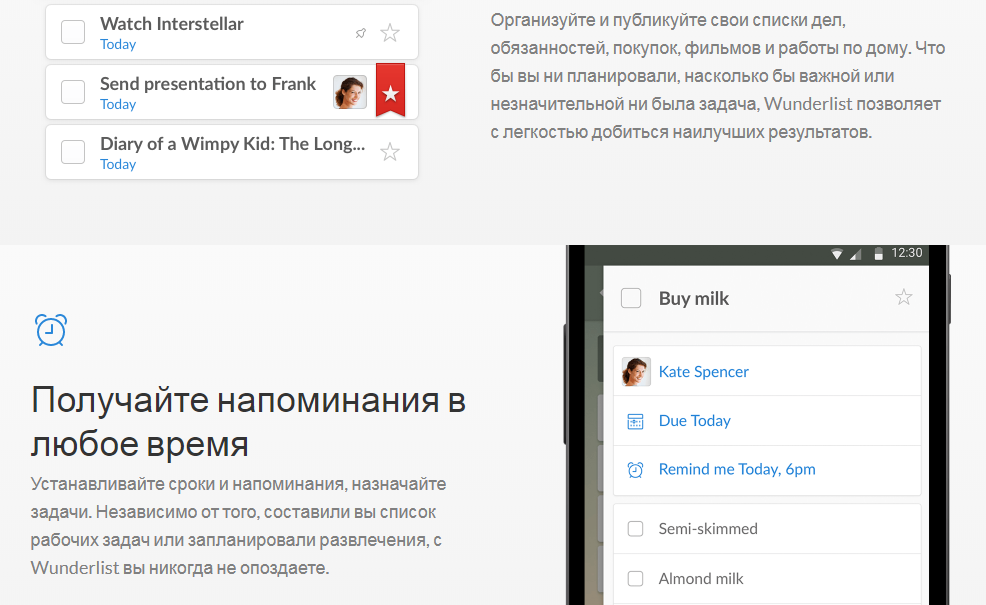This screenshot has height=605, width=986.
Task: Click the avatar on Send presentation to Frank
Action: click(349, 91)
